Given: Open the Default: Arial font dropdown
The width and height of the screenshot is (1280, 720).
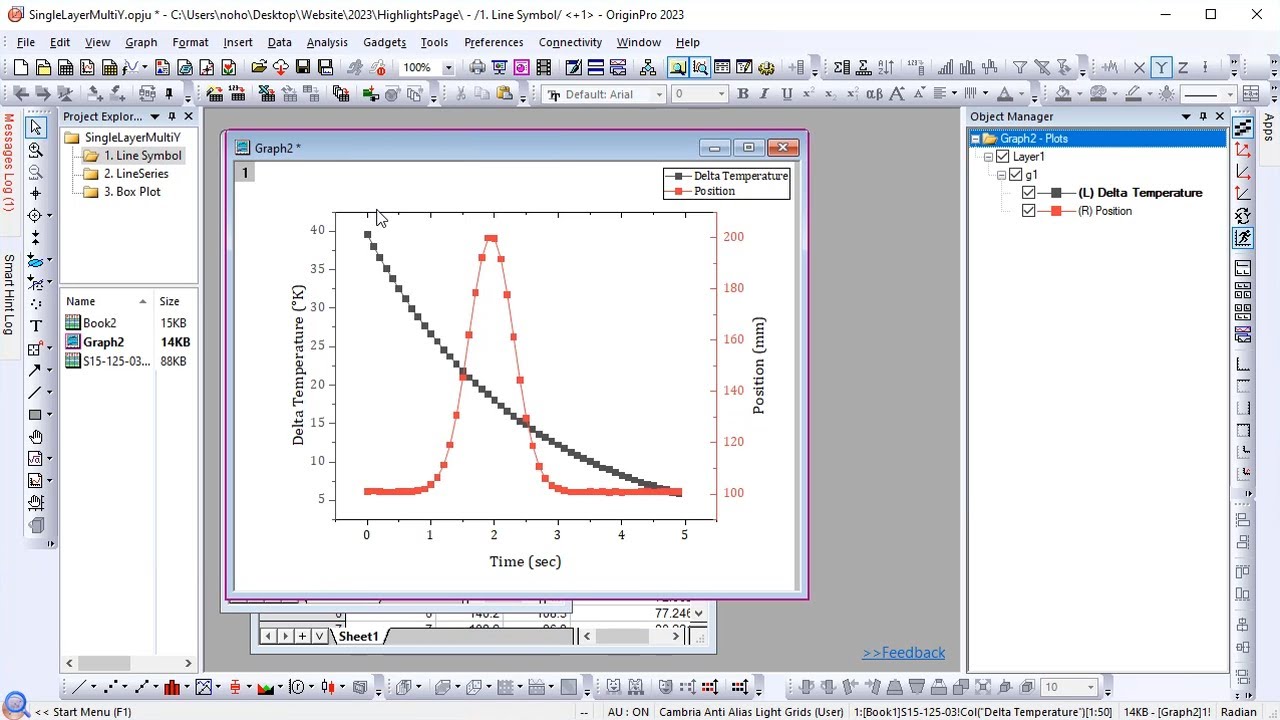Looking at the screenshot, I should pos(659,94).
